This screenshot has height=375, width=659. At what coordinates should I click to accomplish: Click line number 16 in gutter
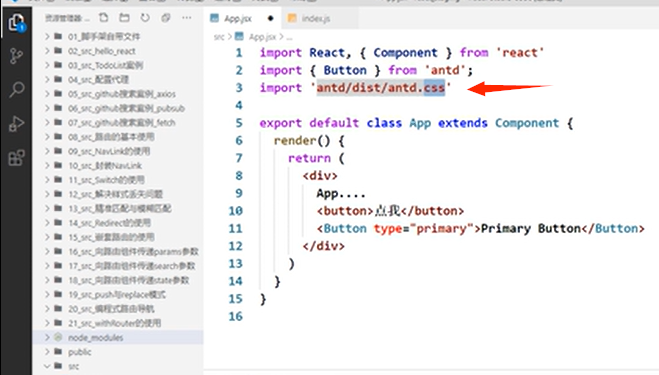[x=235, y=317]
